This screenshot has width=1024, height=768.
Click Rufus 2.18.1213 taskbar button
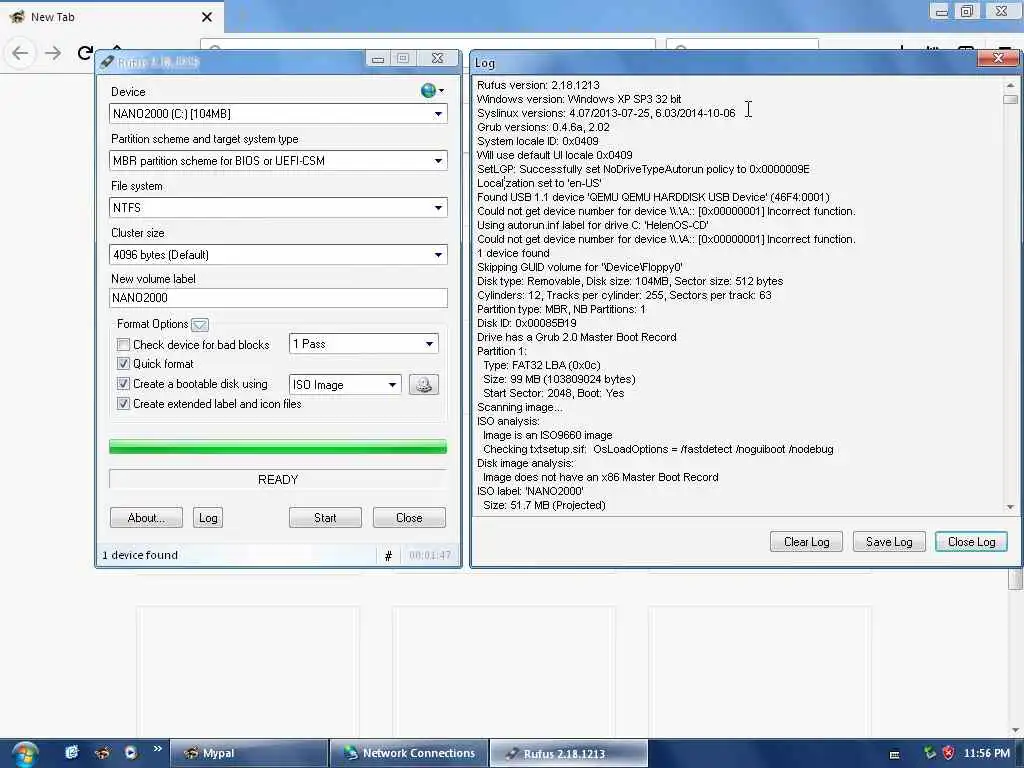[569, 754]
